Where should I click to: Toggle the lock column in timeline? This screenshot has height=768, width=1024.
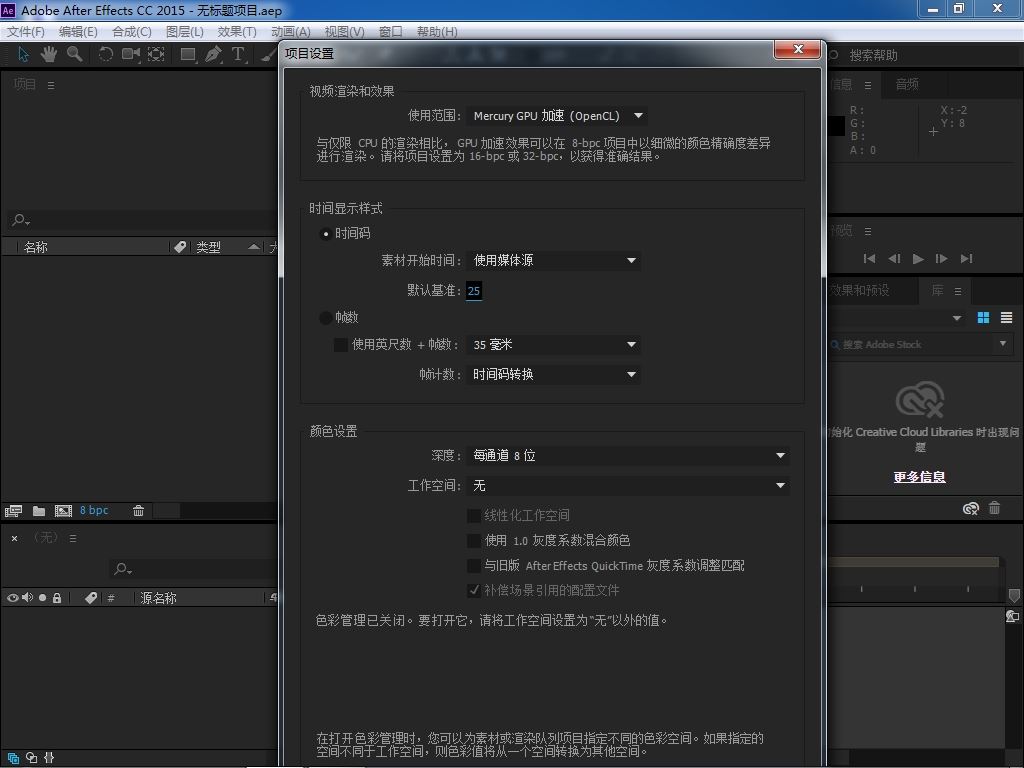[57, 598]
